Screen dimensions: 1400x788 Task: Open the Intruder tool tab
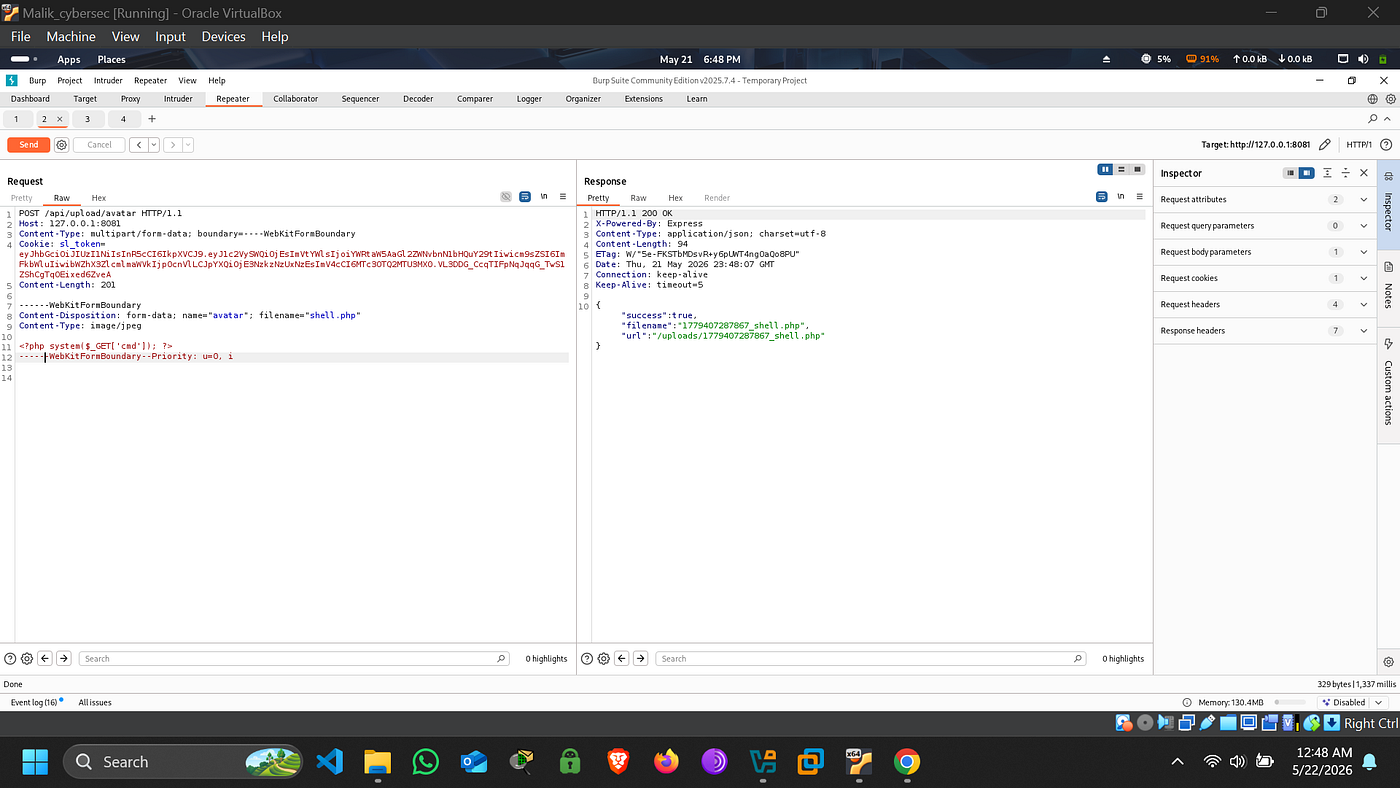(178, 99)
